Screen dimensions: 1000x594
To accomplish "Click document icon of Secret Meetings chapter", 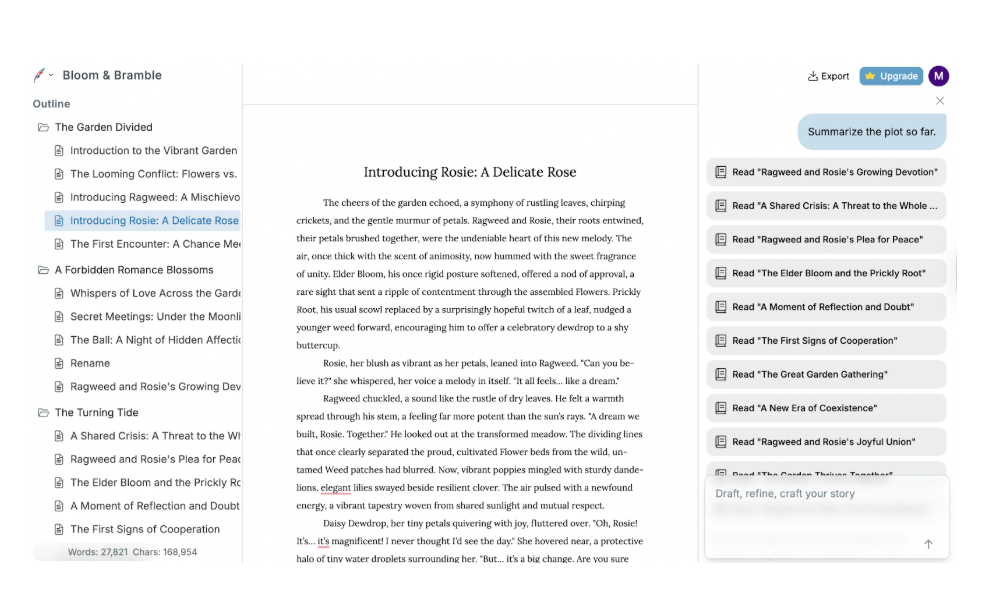I will pyautogui.click(x=59, y=316).
